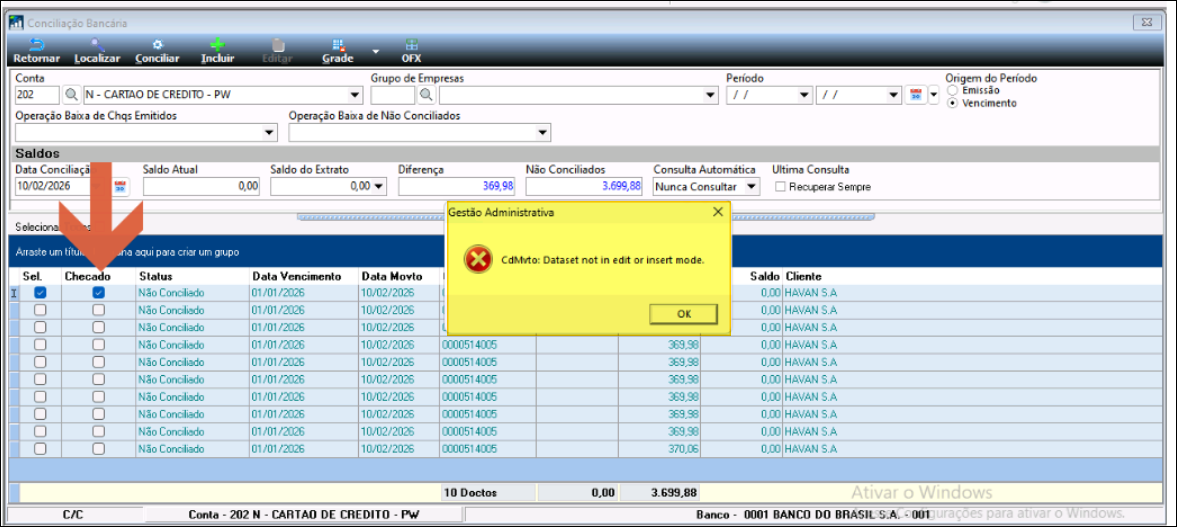This screenshot has height=527, width=1177.
Task: Expand the Conta account name dropdown
Action: (355, 95)
